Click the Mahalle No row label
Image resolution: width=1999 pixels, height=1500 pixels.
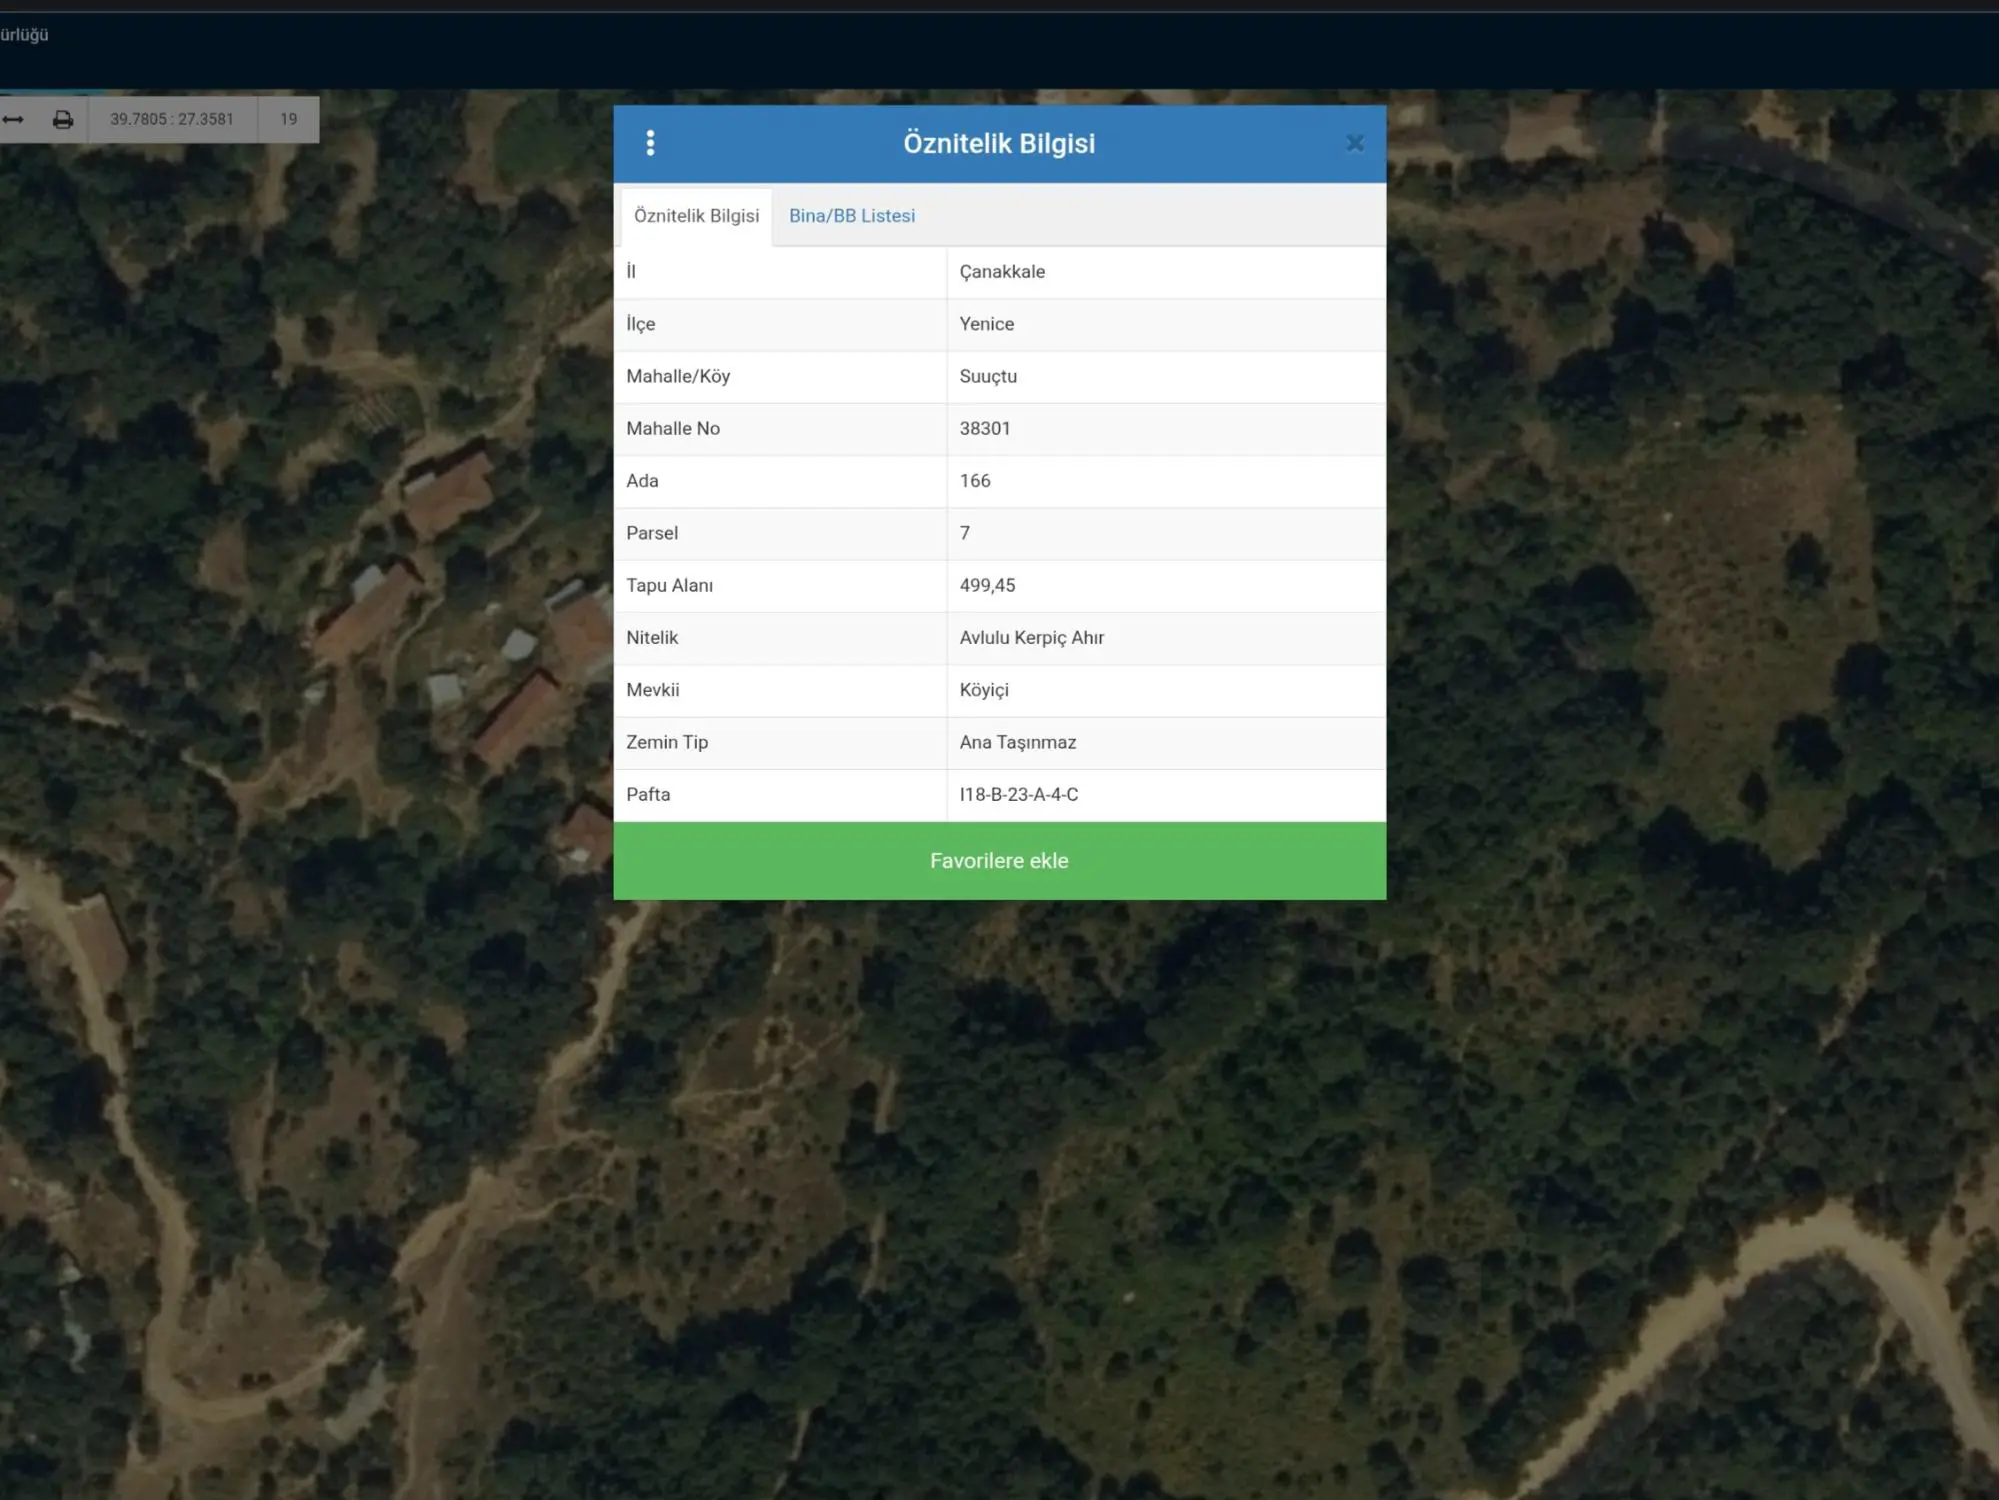[673, 429]
